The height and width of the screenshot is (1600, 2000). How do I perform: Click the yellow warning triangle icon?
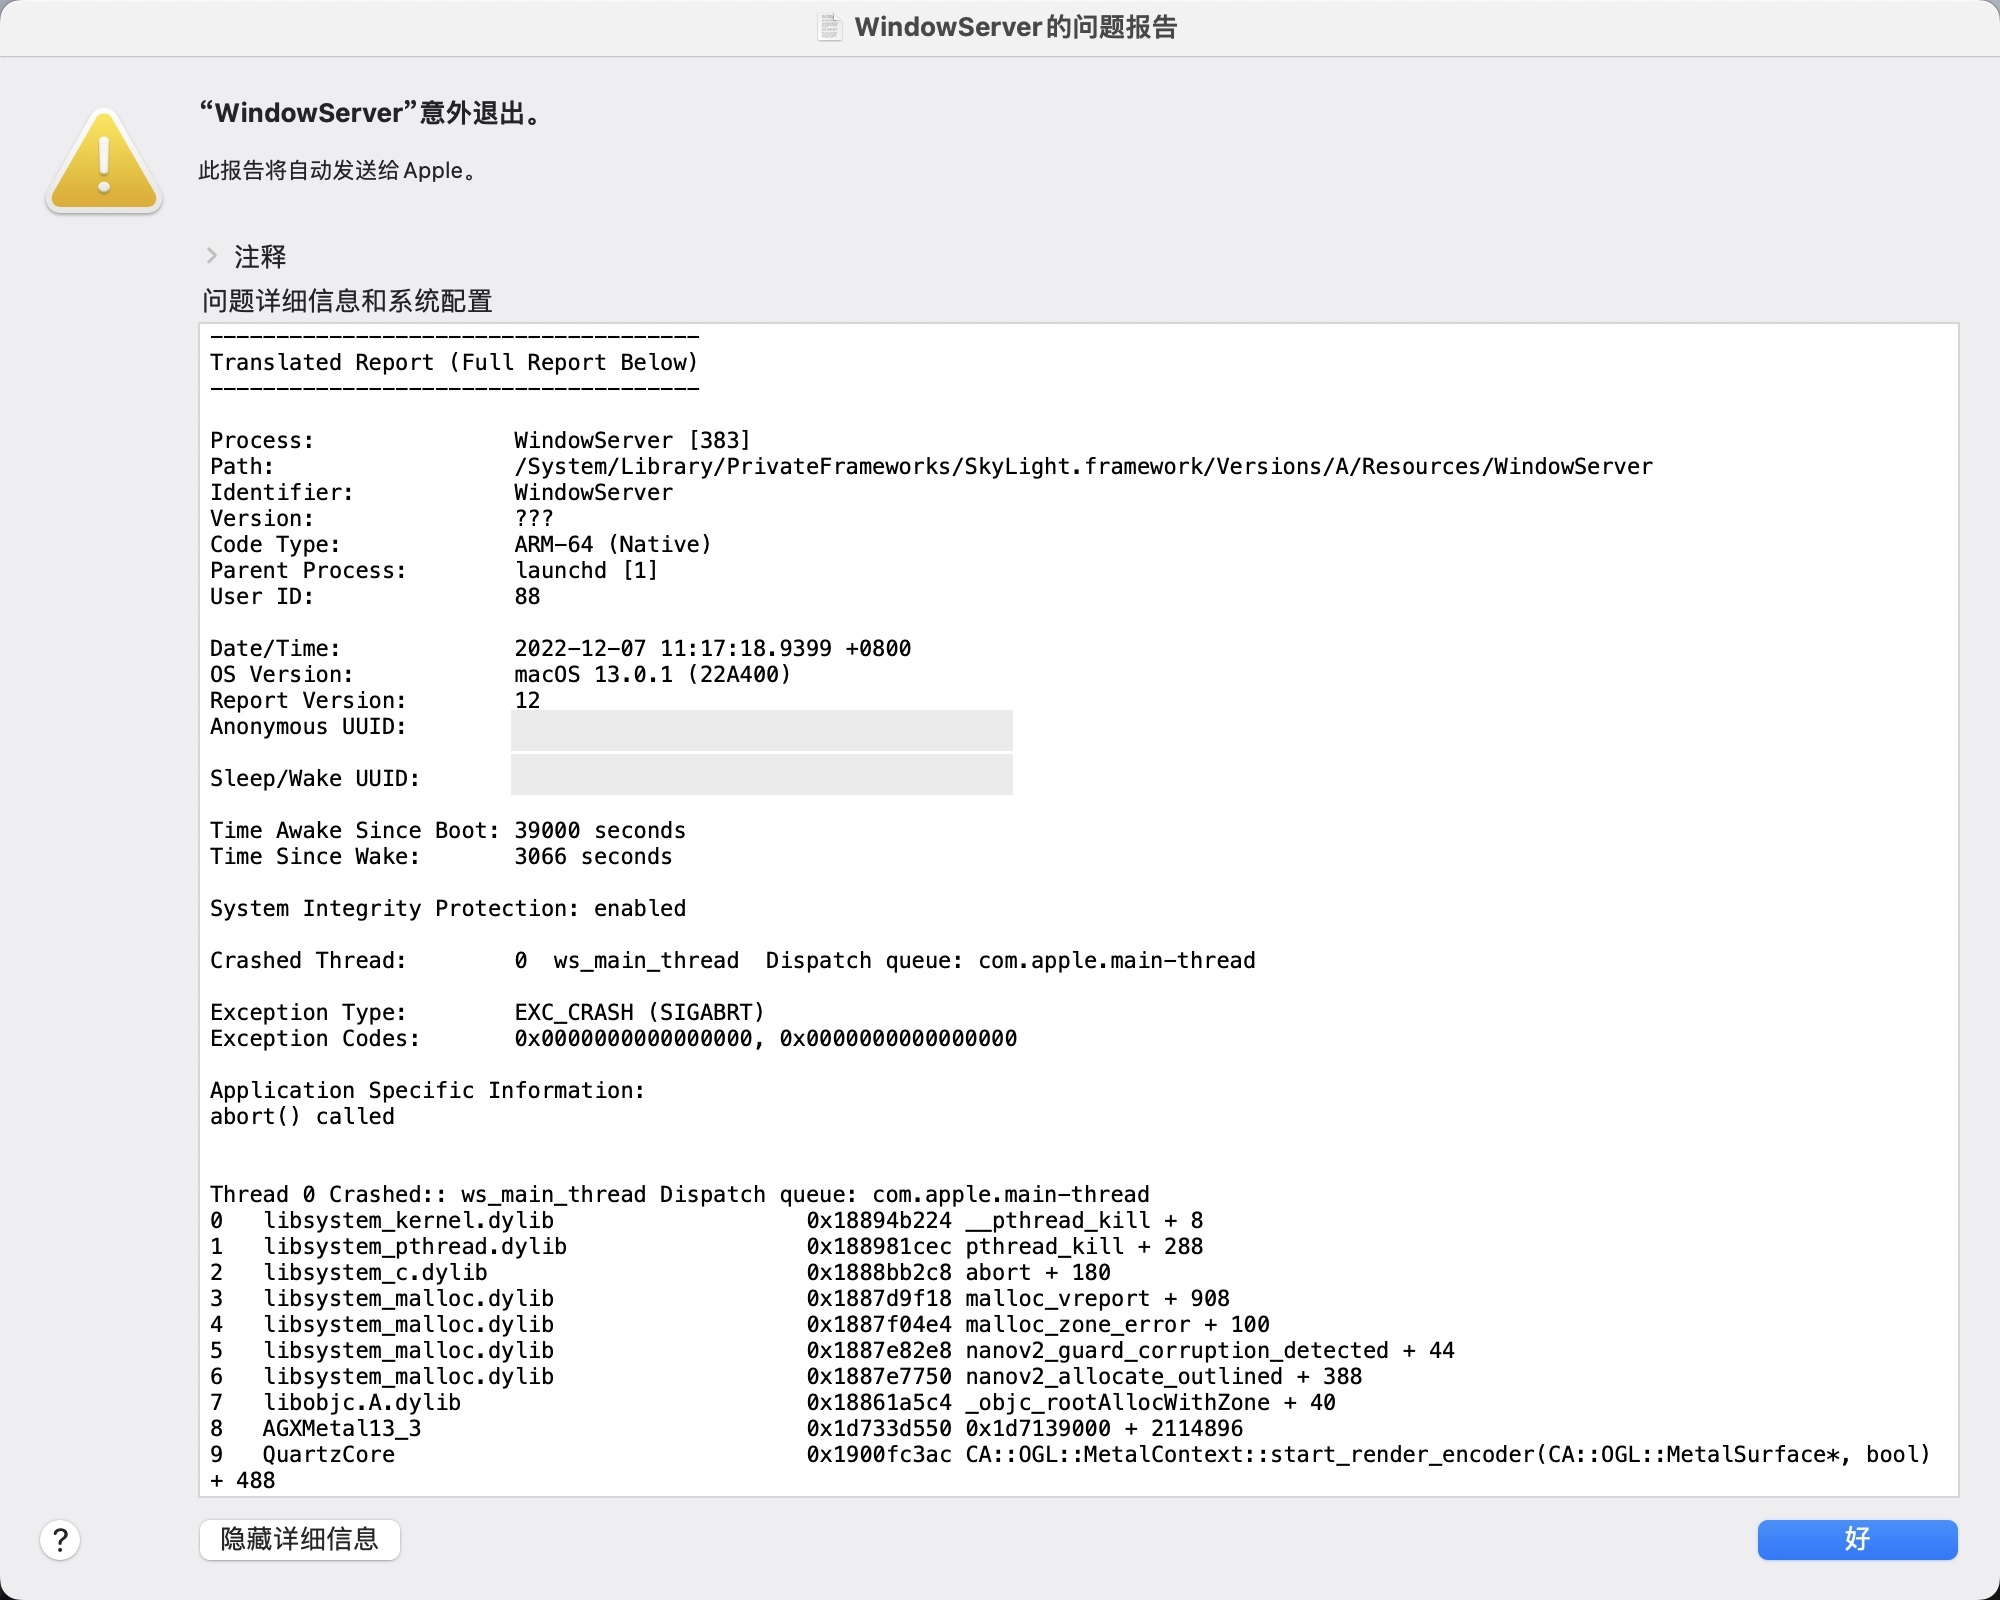coord(104,162)
